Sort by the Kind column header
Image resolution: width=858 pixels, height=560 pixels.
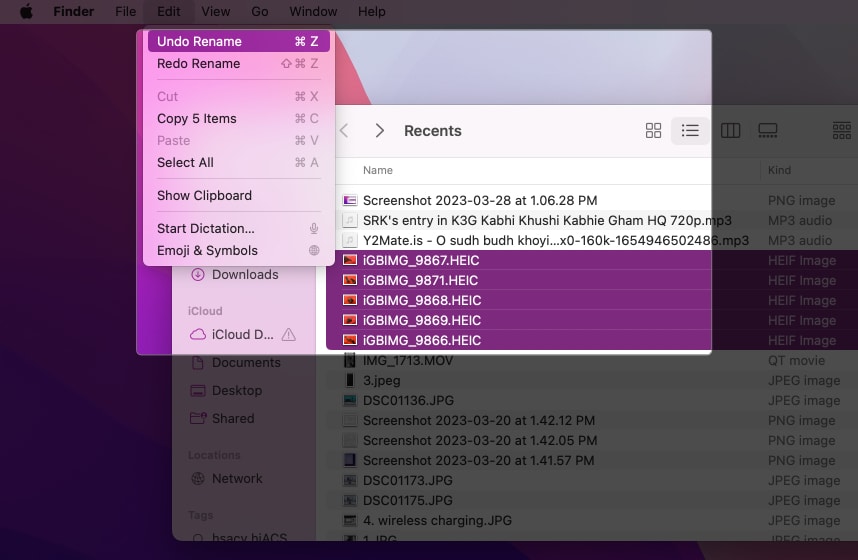click(x=779, y=170)
